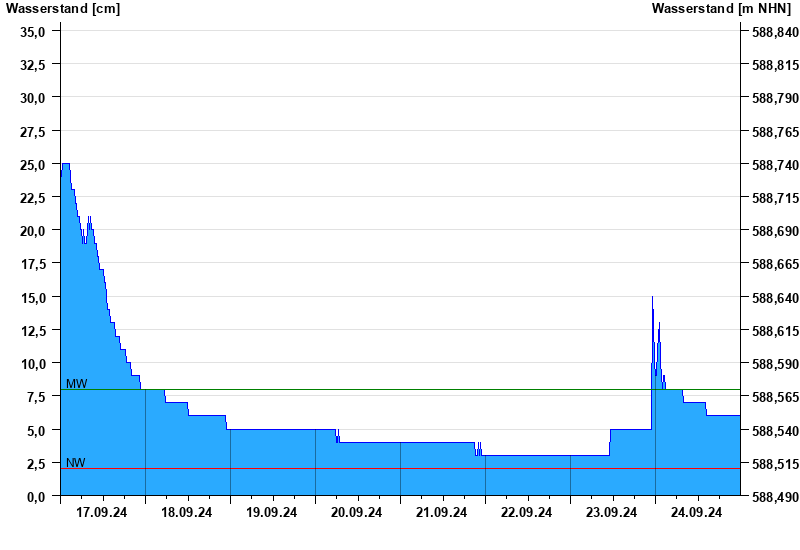This screenshot has width=800, height=550.
Task: Click the 588,540 right axis label
Action: 776,431
